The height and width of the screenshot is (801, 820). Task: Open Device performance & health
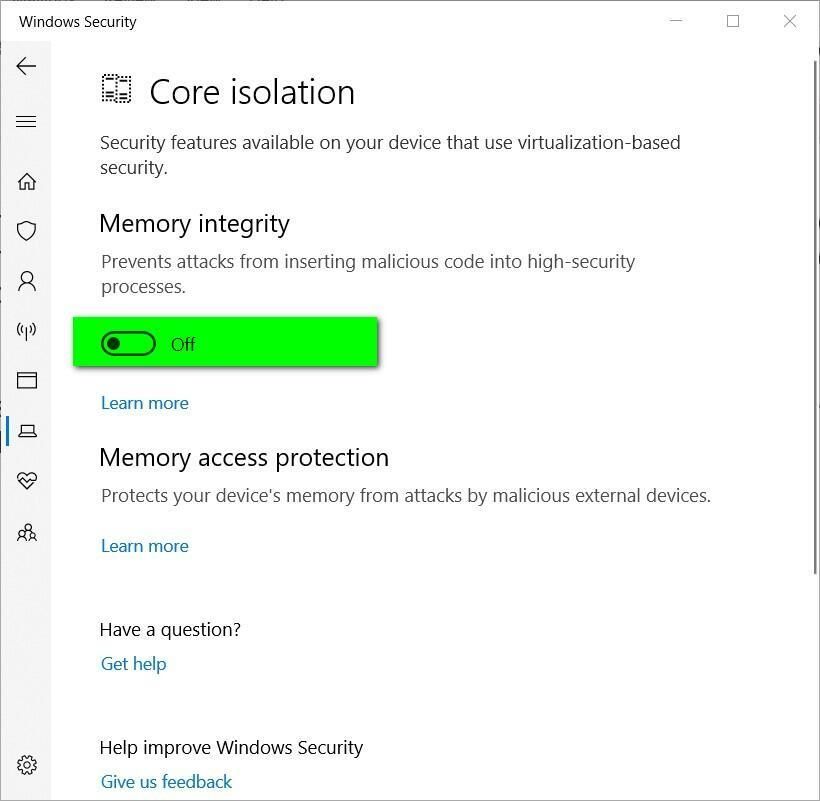[x=26, y=481]
